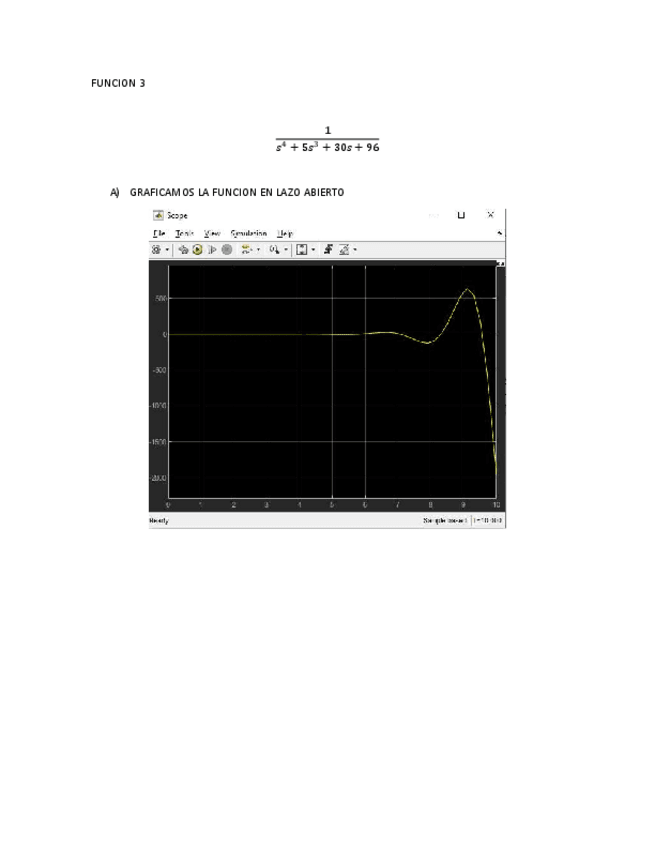
Task: Expand the highlight block dropdown arrow
Action: [x=258, y=250]
